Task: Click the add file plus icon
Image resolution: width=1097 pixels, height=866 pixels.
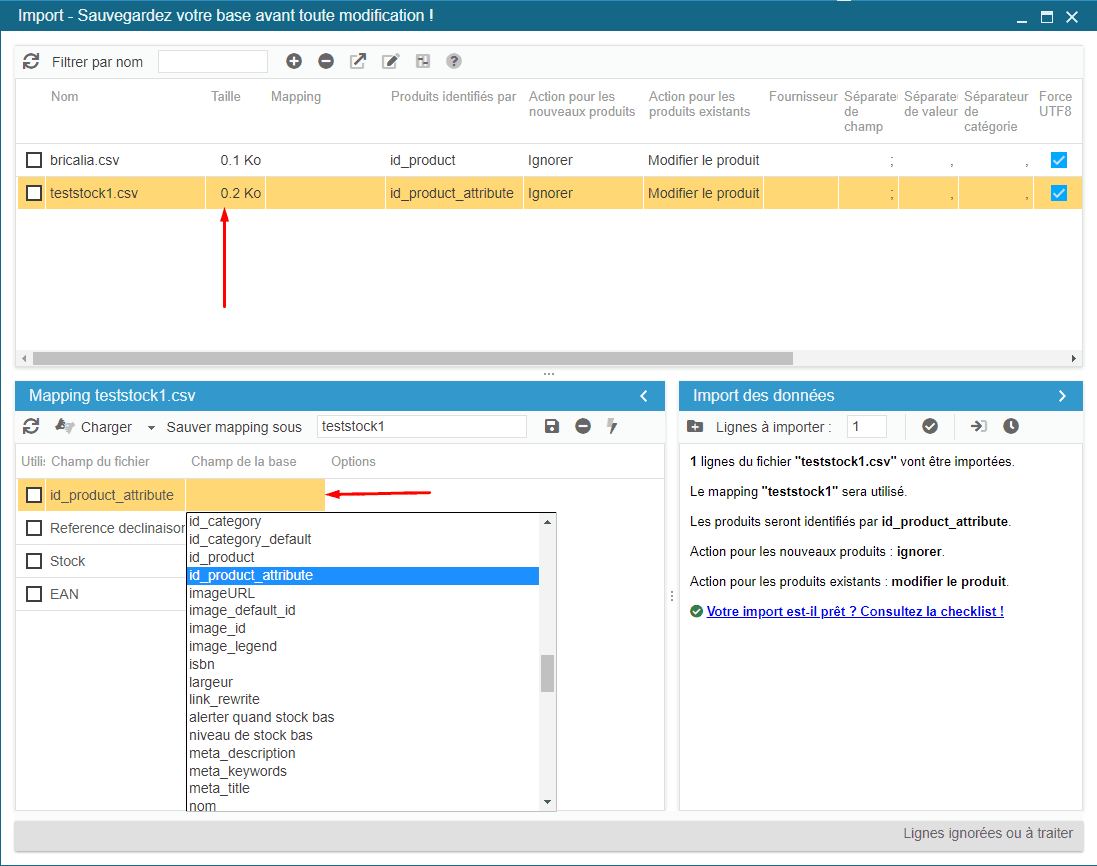Action: [x=294, y=61]
